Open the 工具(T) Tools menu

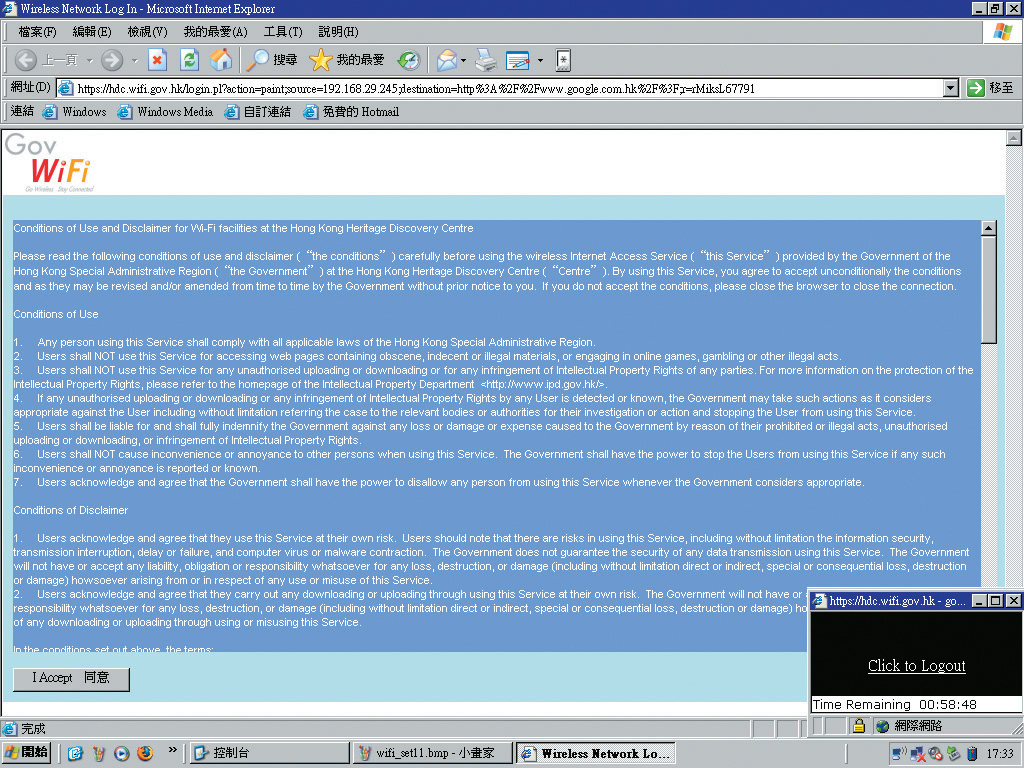[283, 31]
